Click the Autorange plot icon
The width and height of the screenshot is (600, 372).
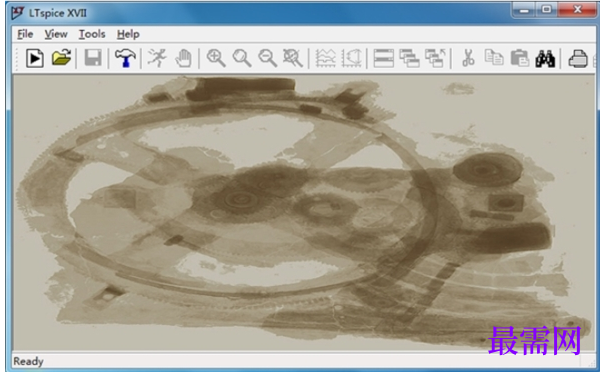[352, 59]
